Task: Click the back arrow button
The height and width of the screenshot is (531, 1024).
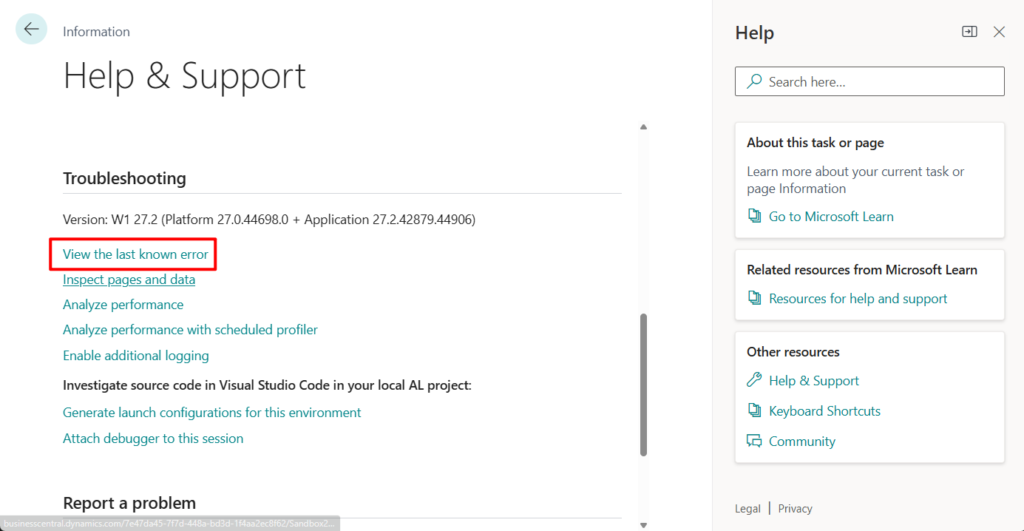Action: pyautogui.click(x=31, y=30)
